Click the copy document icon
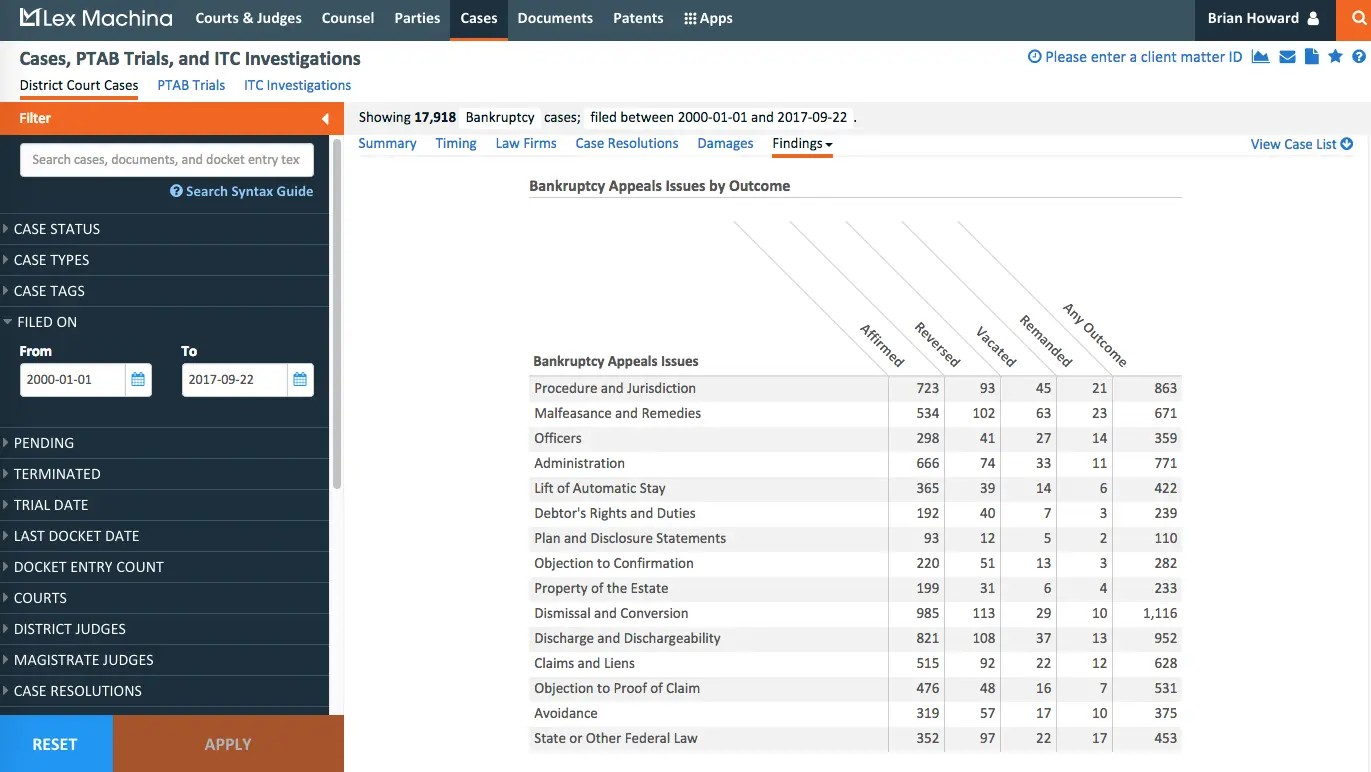This screenshot has width=1371, height=772. [x=1311, y=57]
